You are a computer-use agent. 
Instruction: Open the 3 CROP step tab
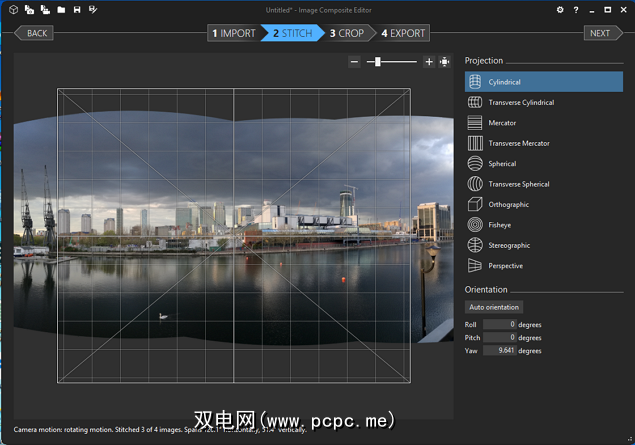pos(347,33)
